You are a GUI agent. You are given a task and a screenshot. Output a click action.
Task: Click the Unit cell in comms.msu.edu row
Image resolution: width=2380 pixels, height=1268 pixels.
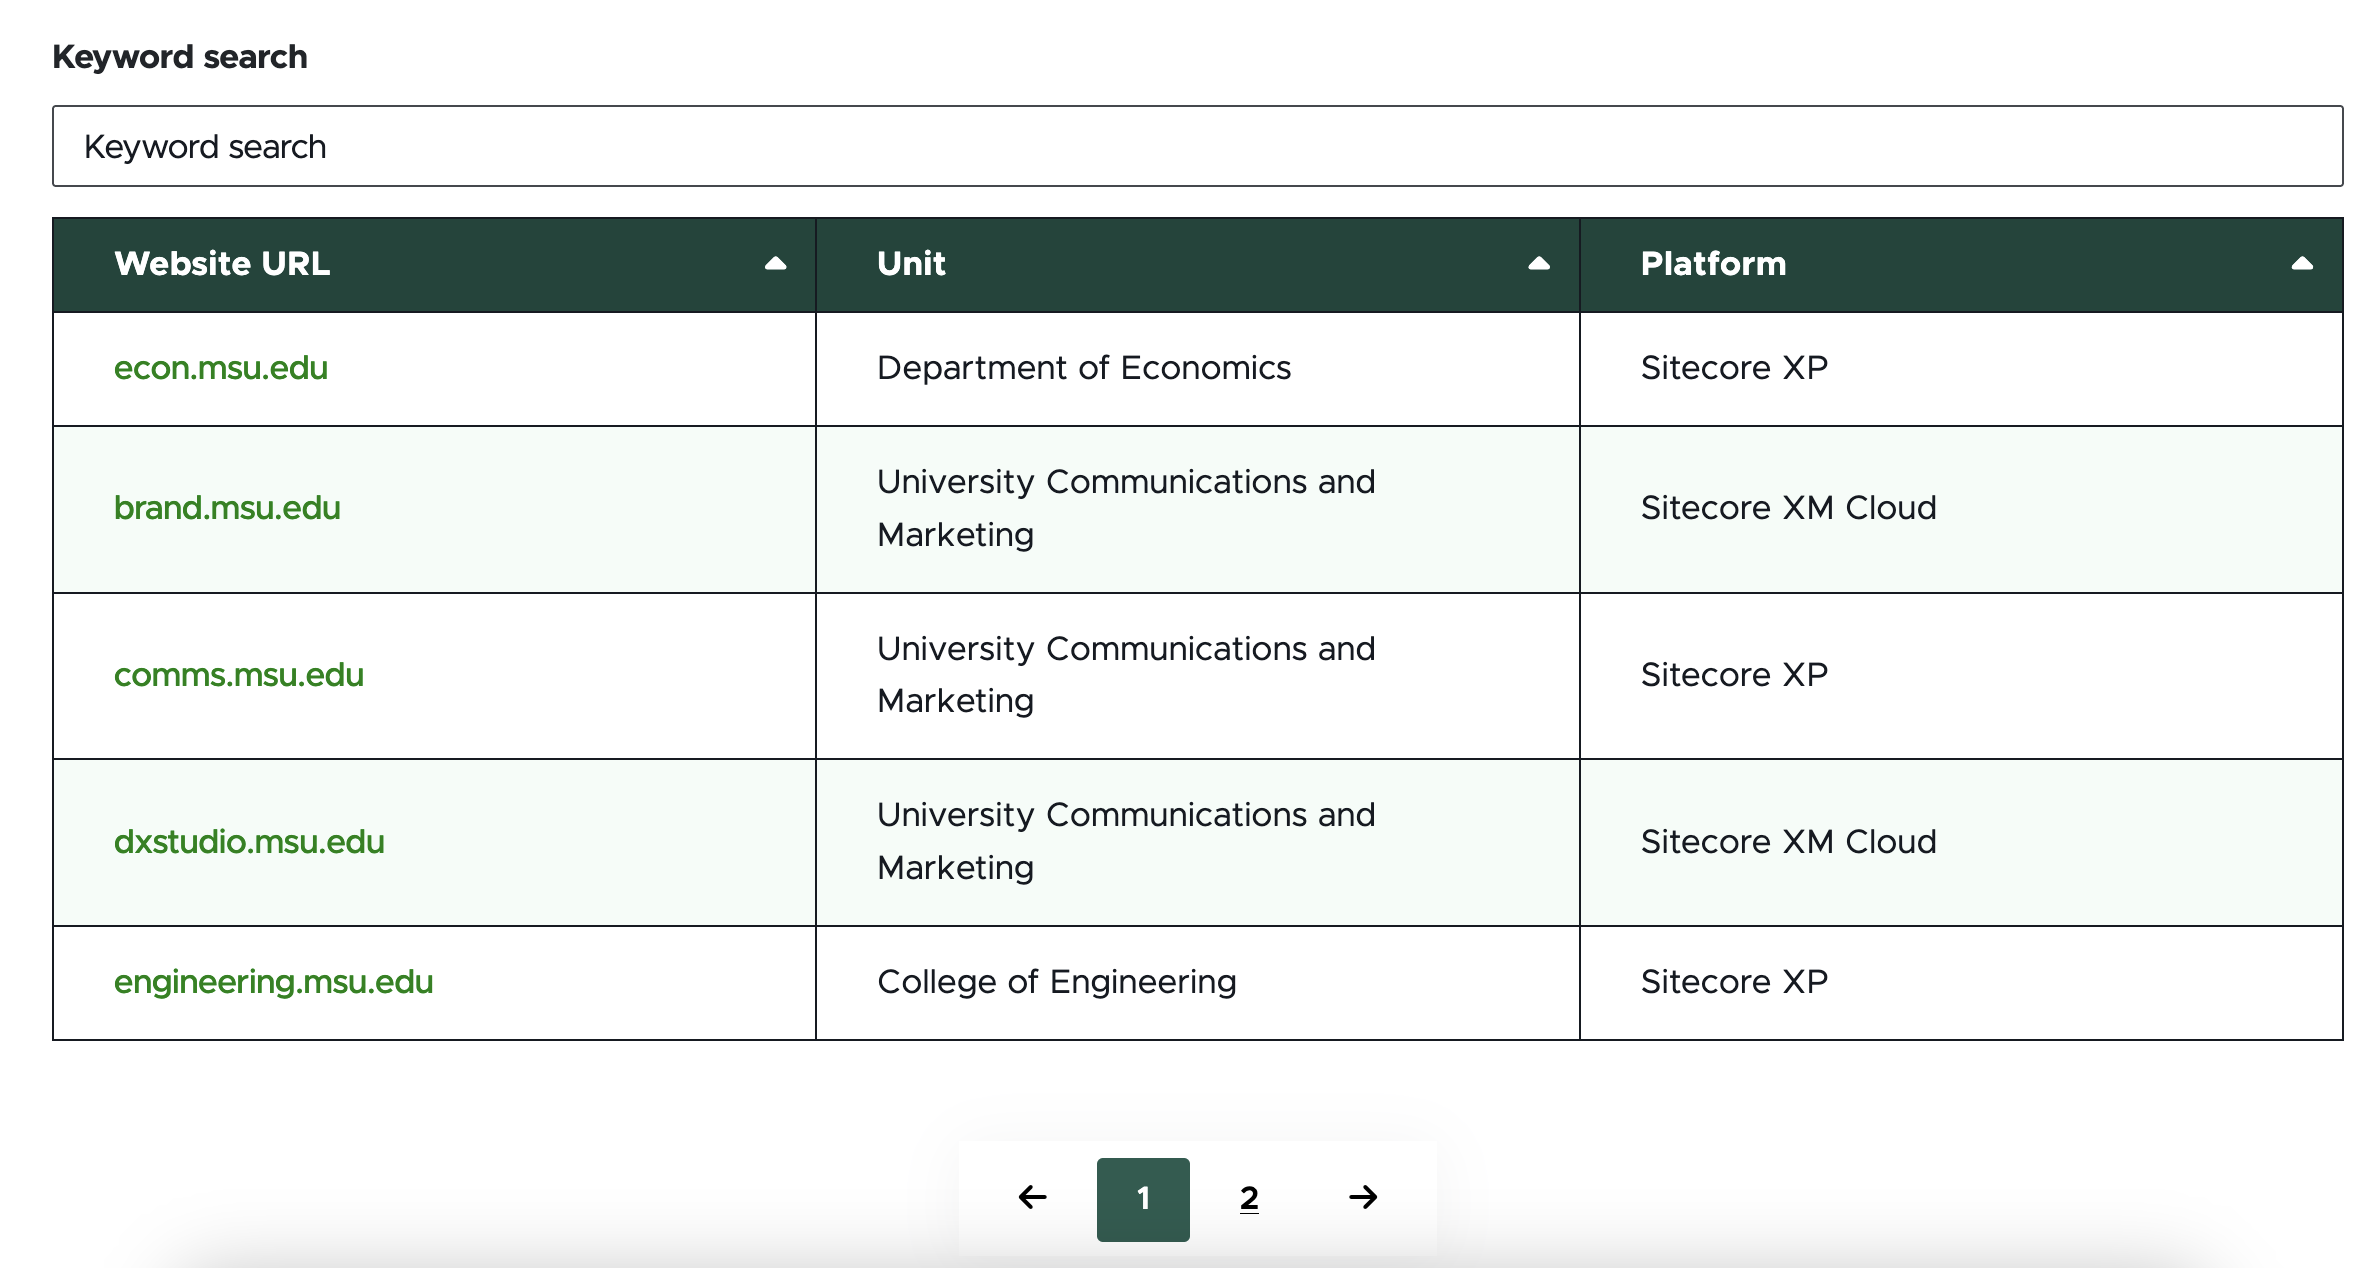[x=1197, y=676]
